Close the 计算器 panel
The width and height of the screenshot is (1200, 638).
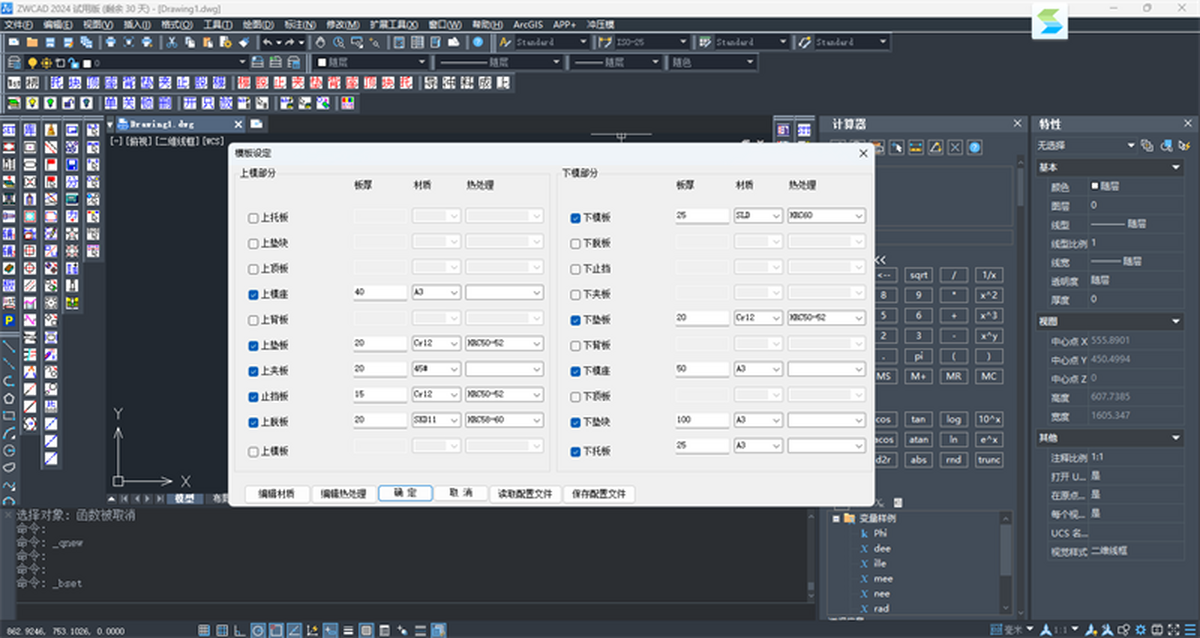[1018, 123]
